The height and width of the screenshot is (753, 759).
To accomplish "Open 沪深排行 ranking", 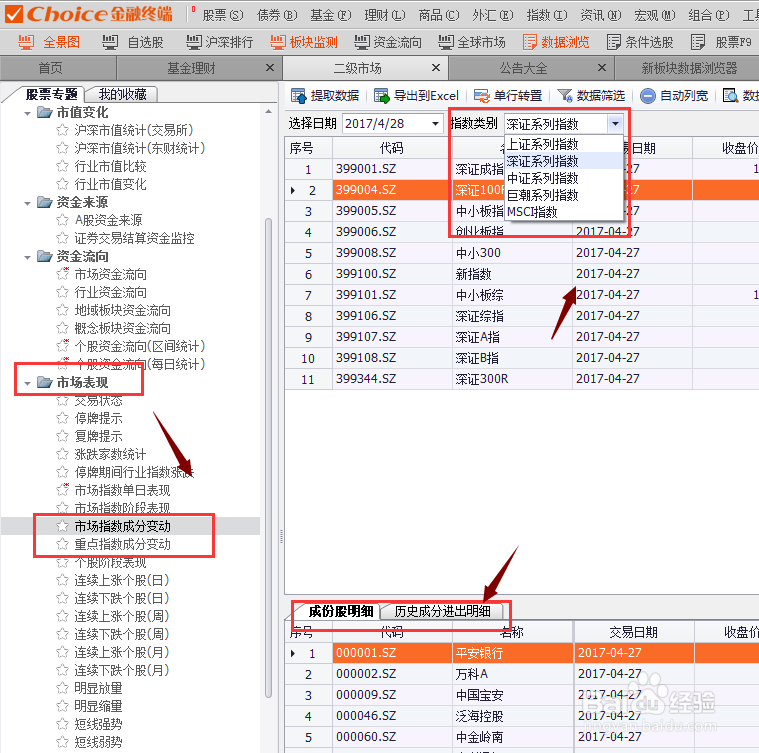I will tap(219, 42).
